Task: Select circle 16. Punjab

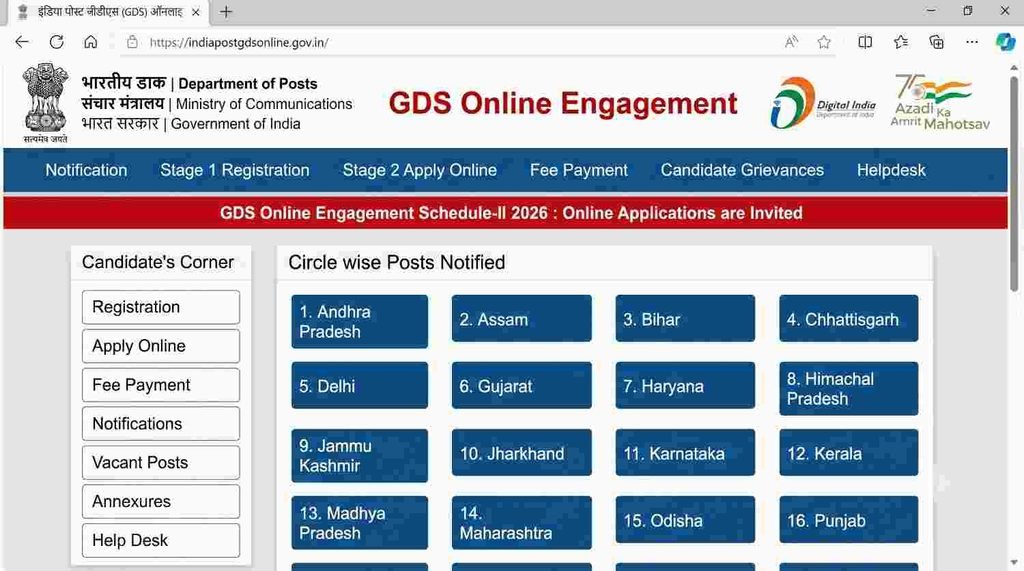Action: click(848, 520)
